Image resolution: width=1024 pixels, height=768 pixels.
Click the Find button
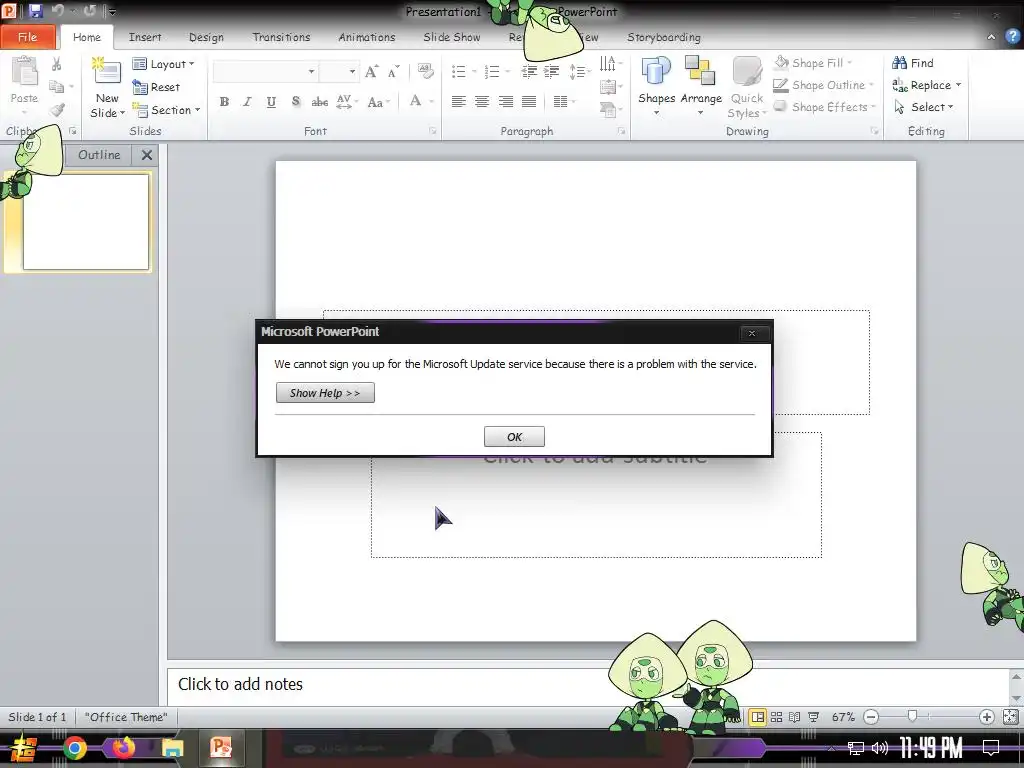click(x=913, y=63)
